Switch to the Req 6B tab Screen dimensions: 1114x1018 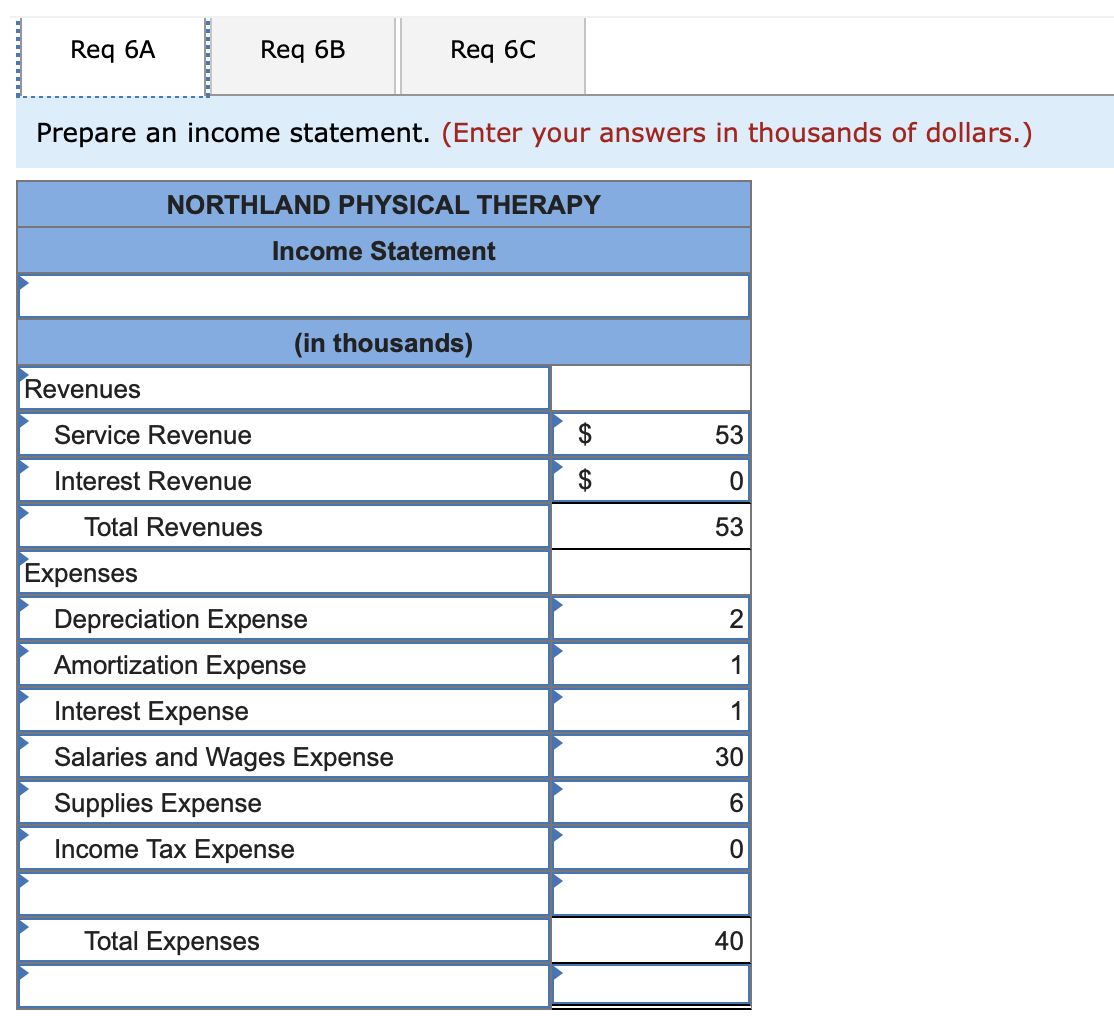pyautogui.click(x=302, y=47)
